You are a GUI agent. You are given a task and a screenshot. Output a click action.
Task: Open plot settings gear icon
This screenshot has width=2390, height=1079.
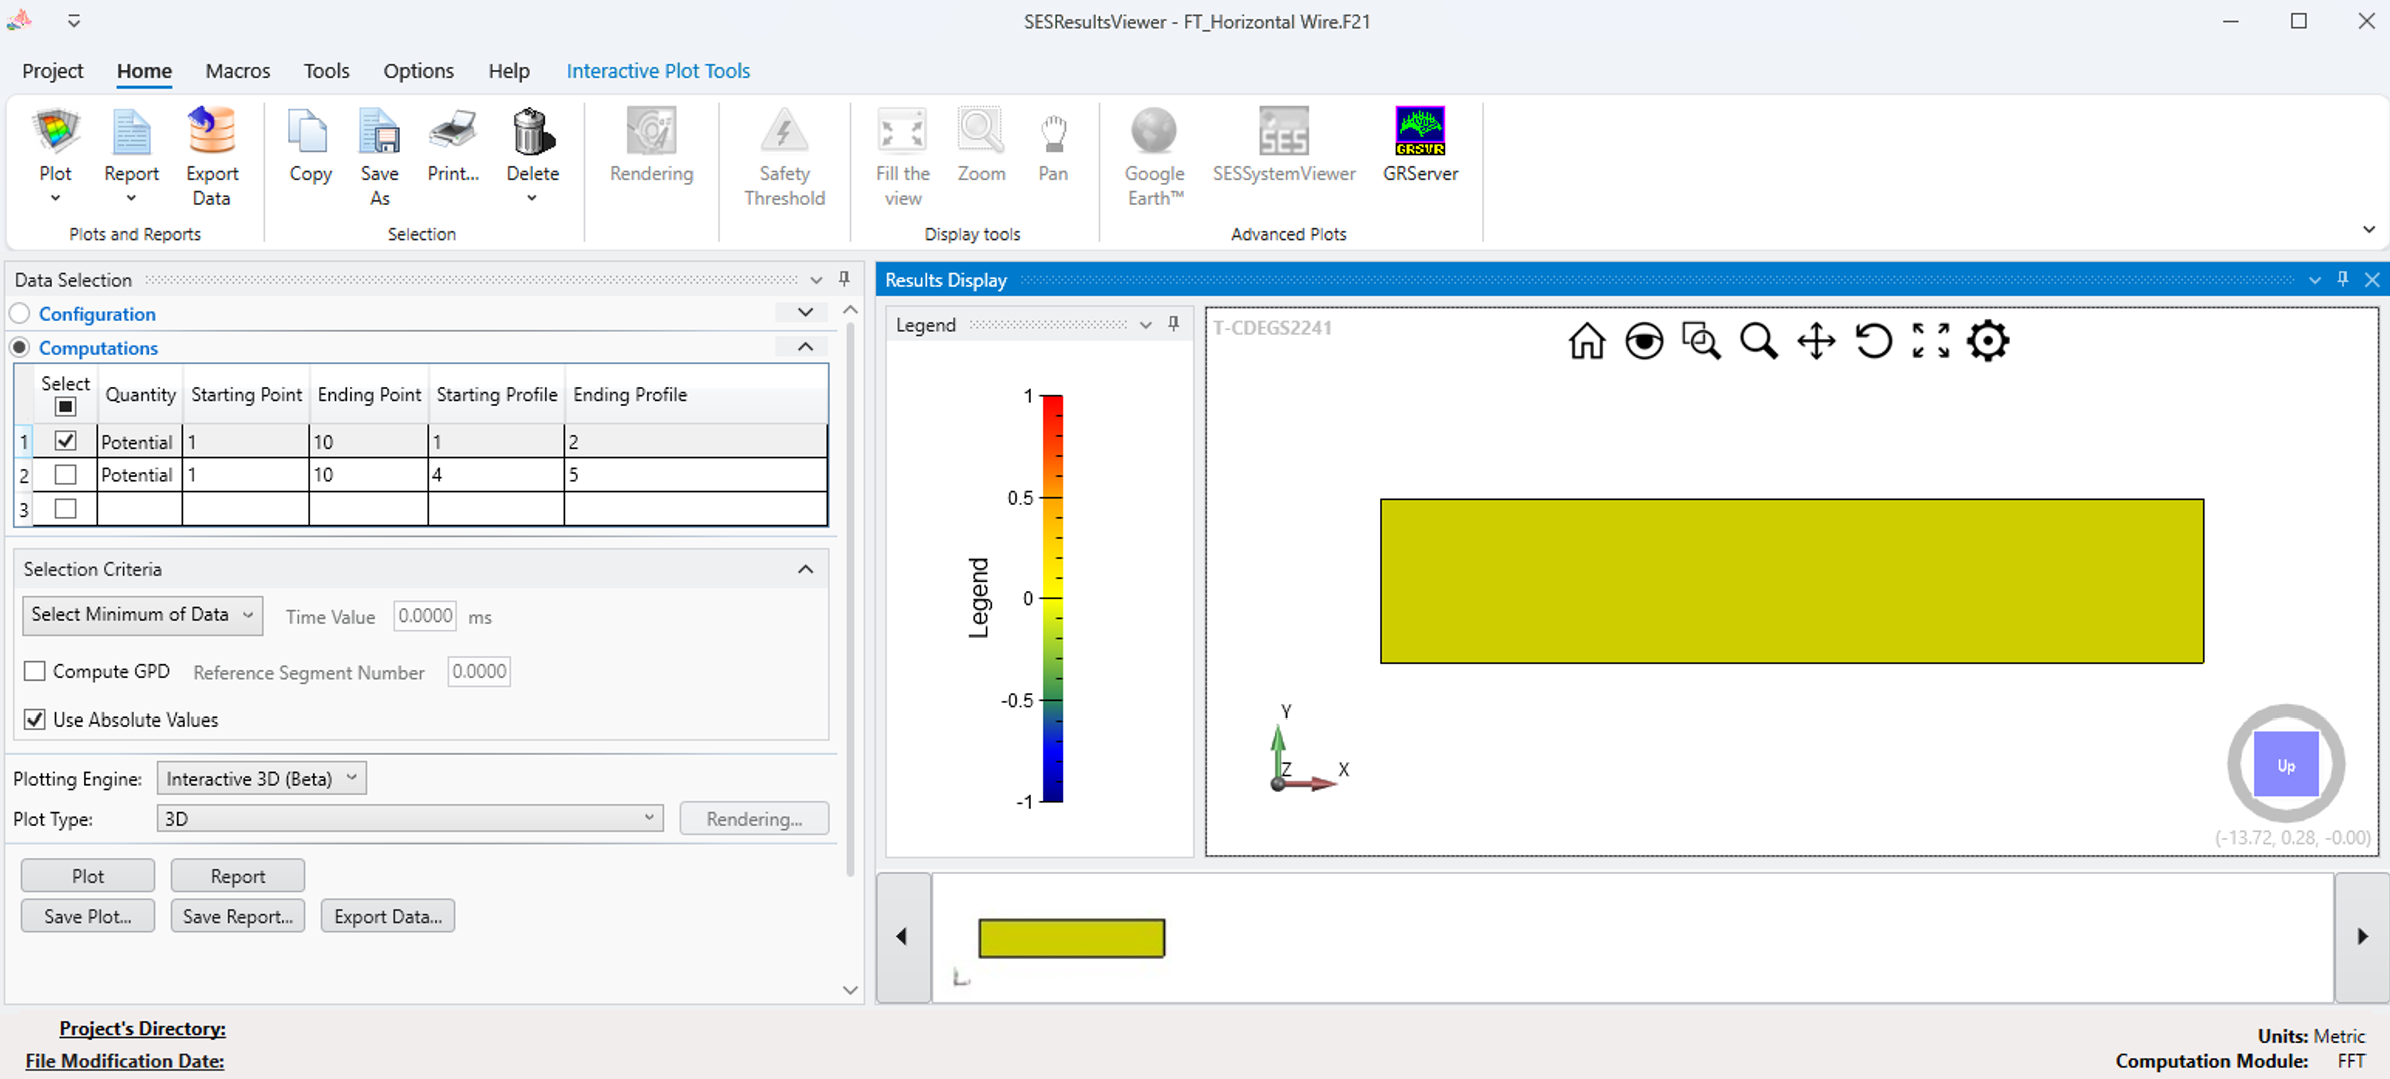[1988, 341]
